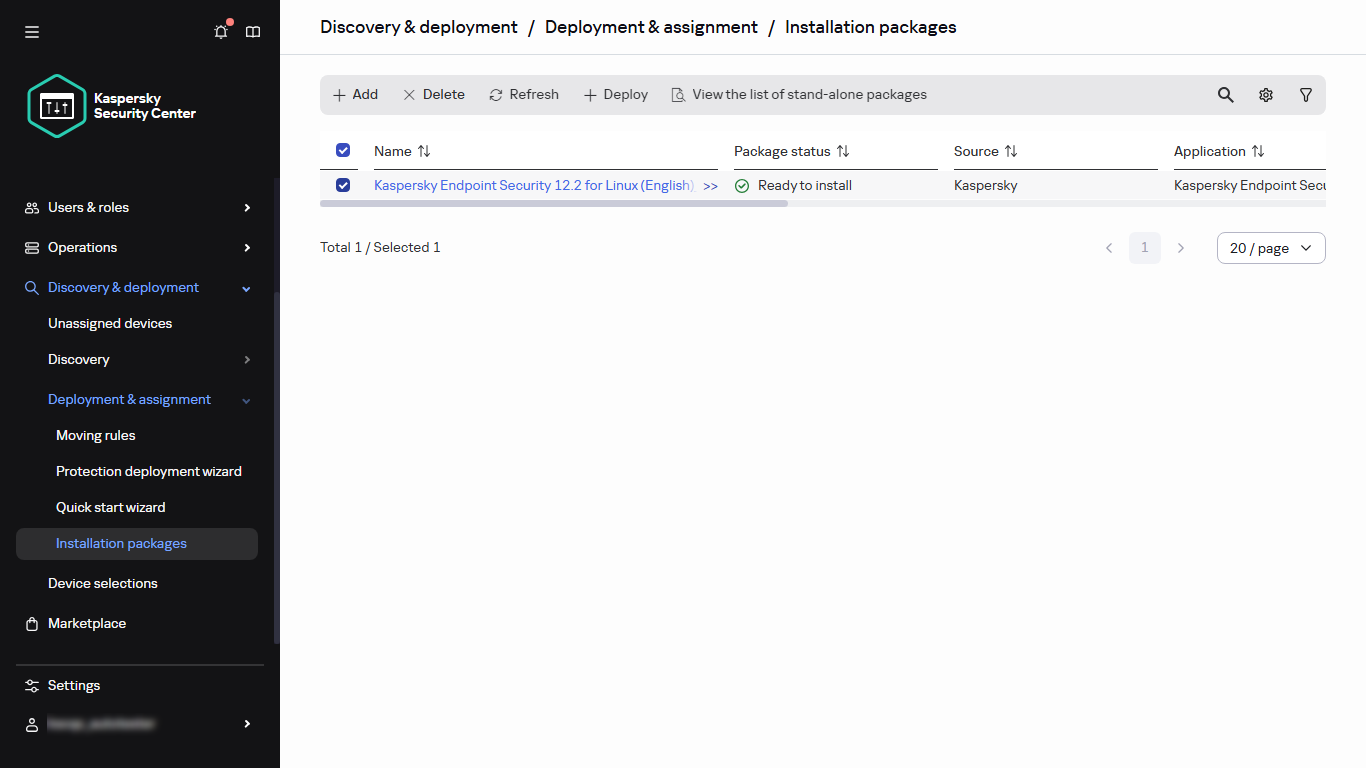The image size is (1366, 768).
Task: Open the notification bell panel
Action: (x=220, y=31)
